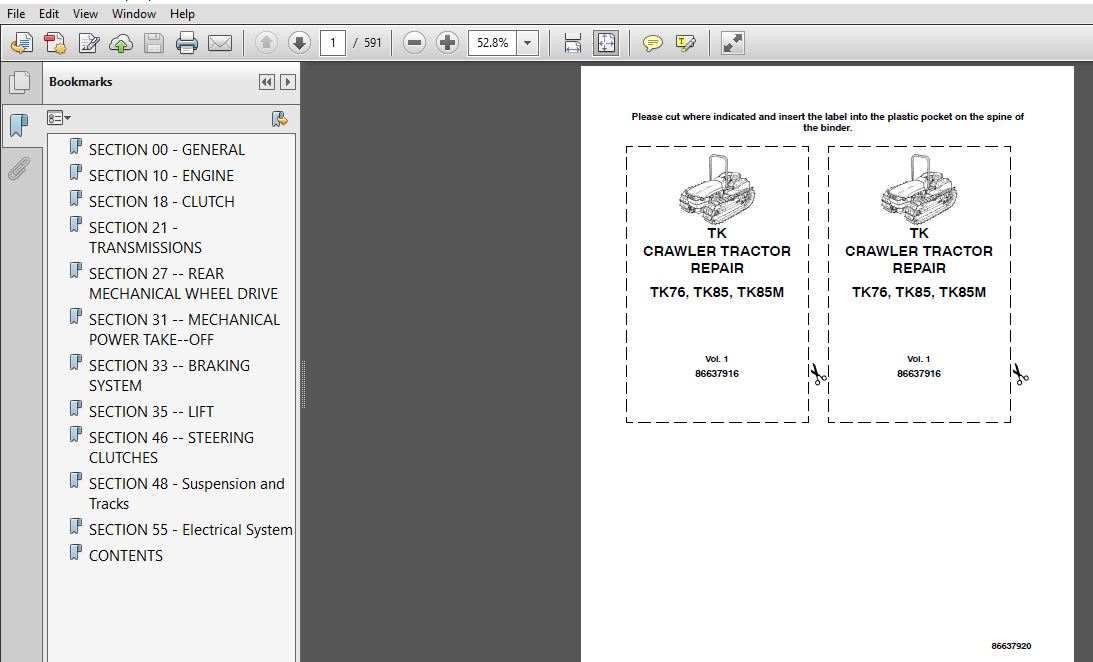Open the Edit menu

tap(49, 14)
